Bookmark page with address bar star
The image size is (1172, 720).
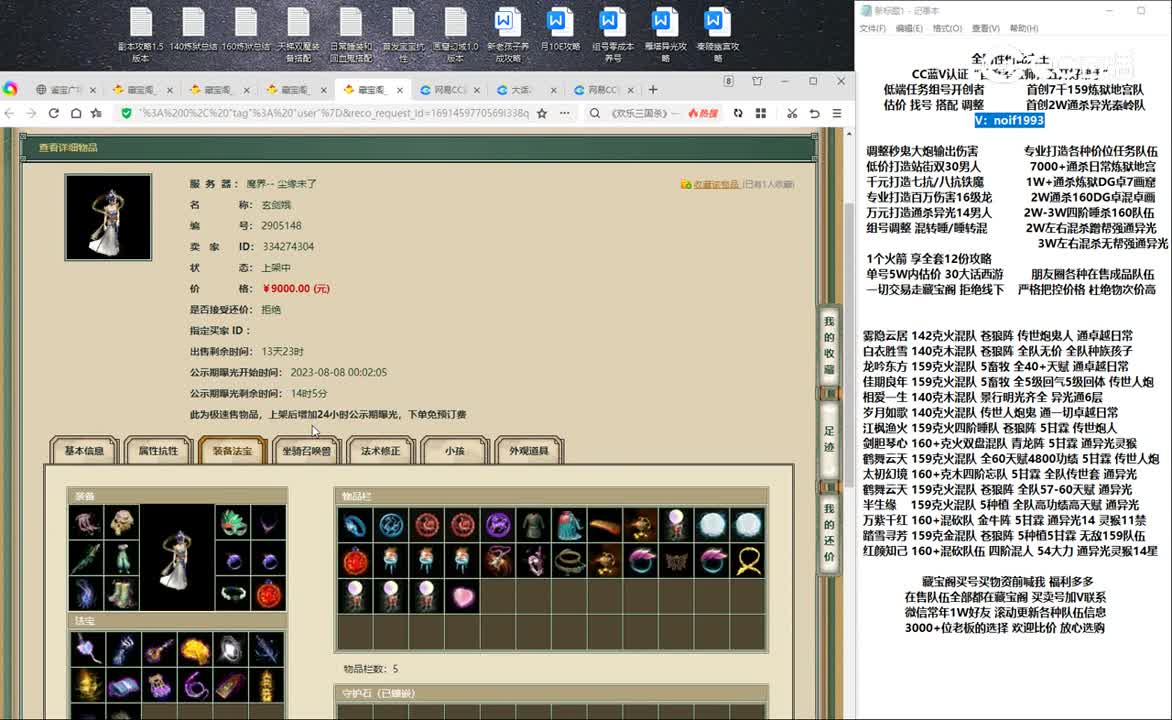pyautogui.click(x=542, y=113)
